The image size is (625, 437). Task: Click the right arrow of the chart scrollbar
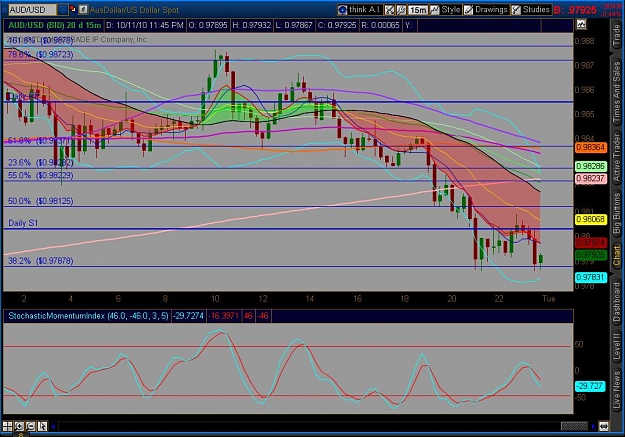[593, 426]
